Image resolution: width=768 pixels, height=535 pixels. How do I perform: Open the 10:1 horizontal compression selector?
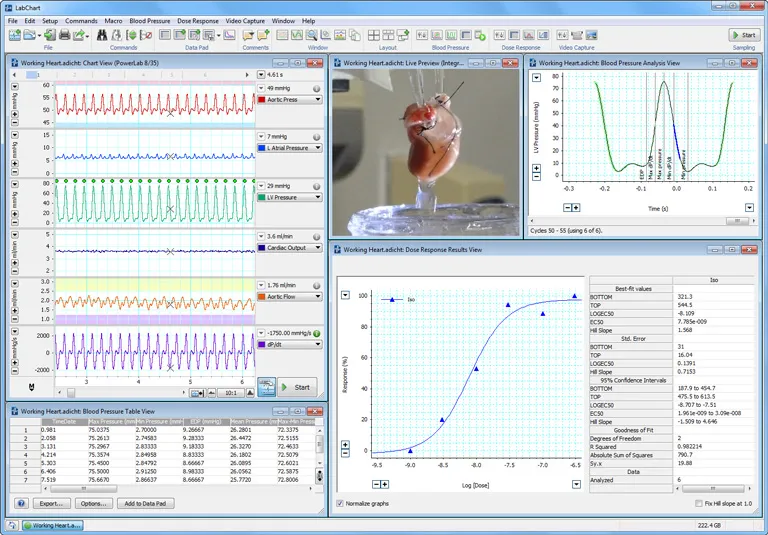232,394
